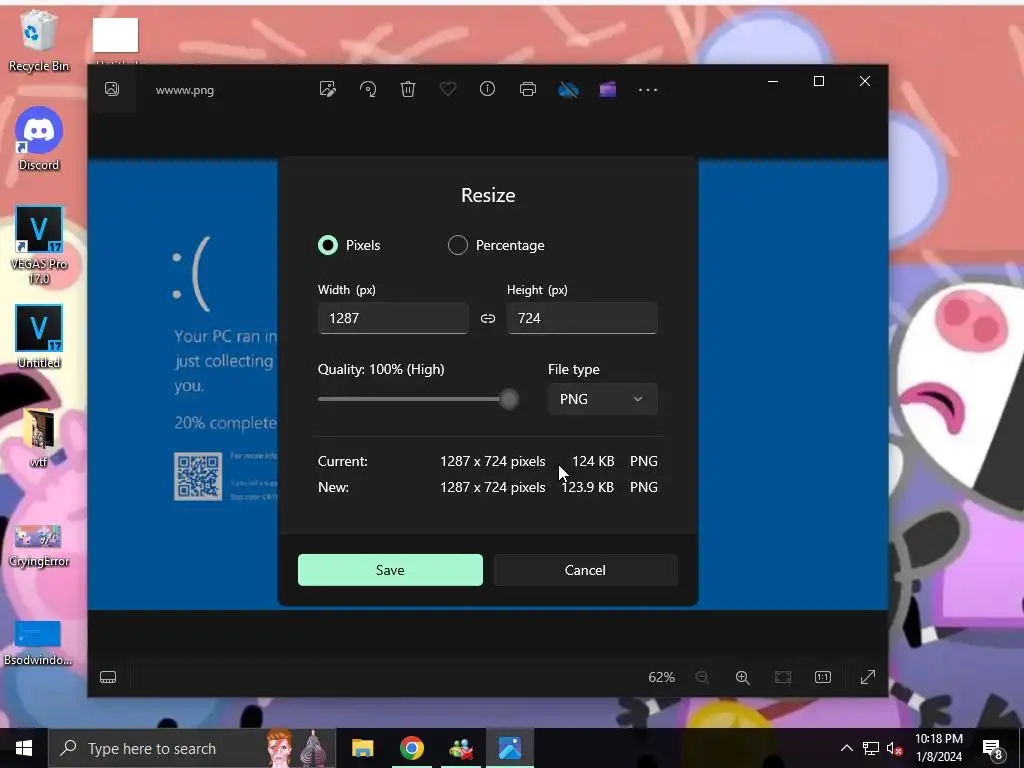
Task: Click the 62% zoom level text
Action: tap(662, 677)
